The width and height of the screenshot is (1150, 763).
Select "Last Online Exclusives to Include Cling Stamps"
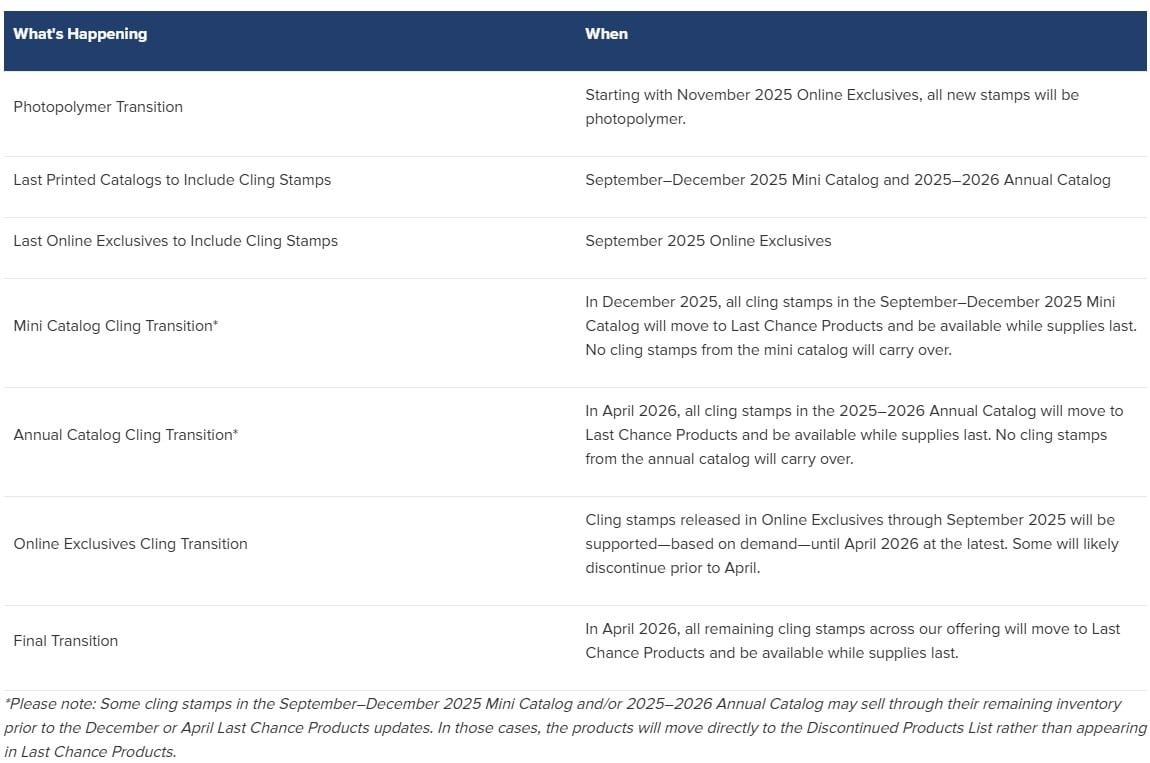175,241
